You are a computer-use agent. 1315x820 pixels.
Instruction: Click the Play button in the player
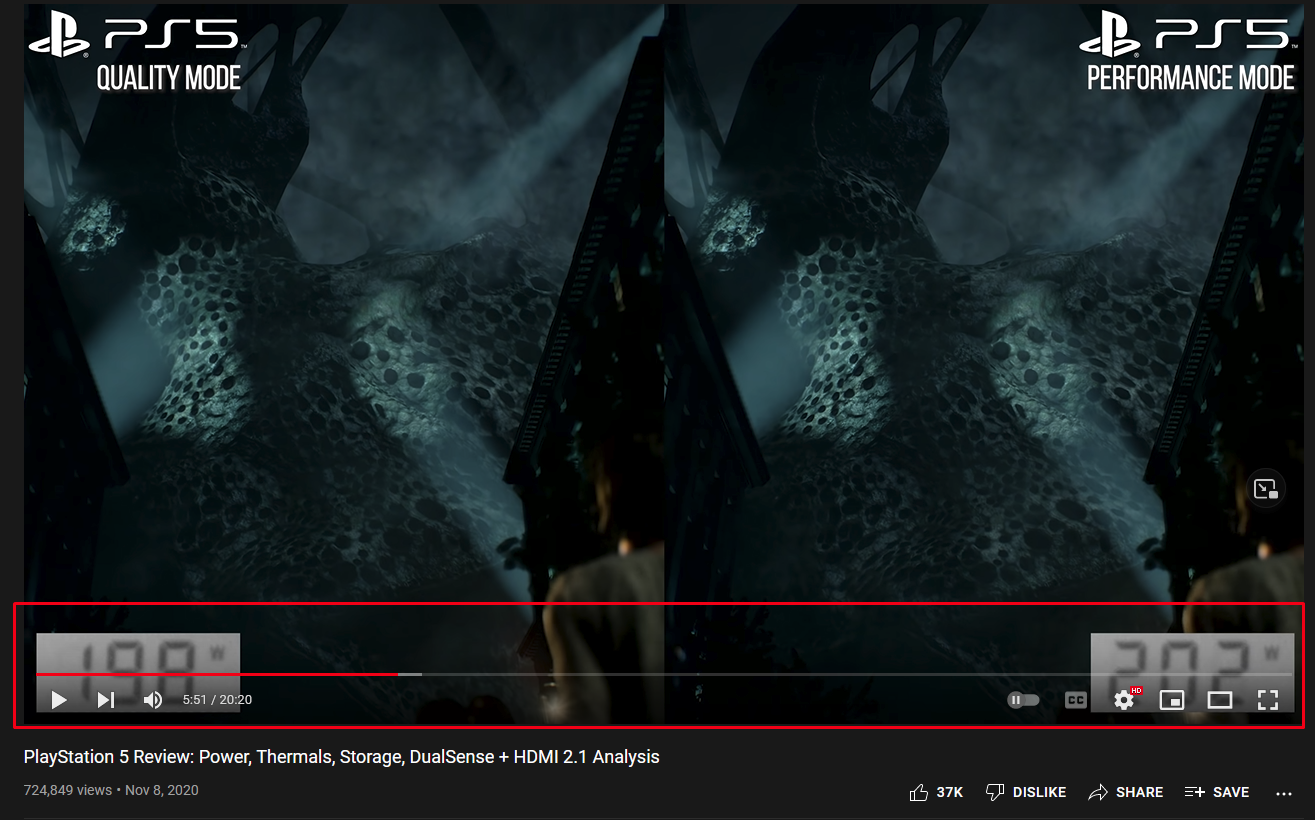click(x=59, y=700)
